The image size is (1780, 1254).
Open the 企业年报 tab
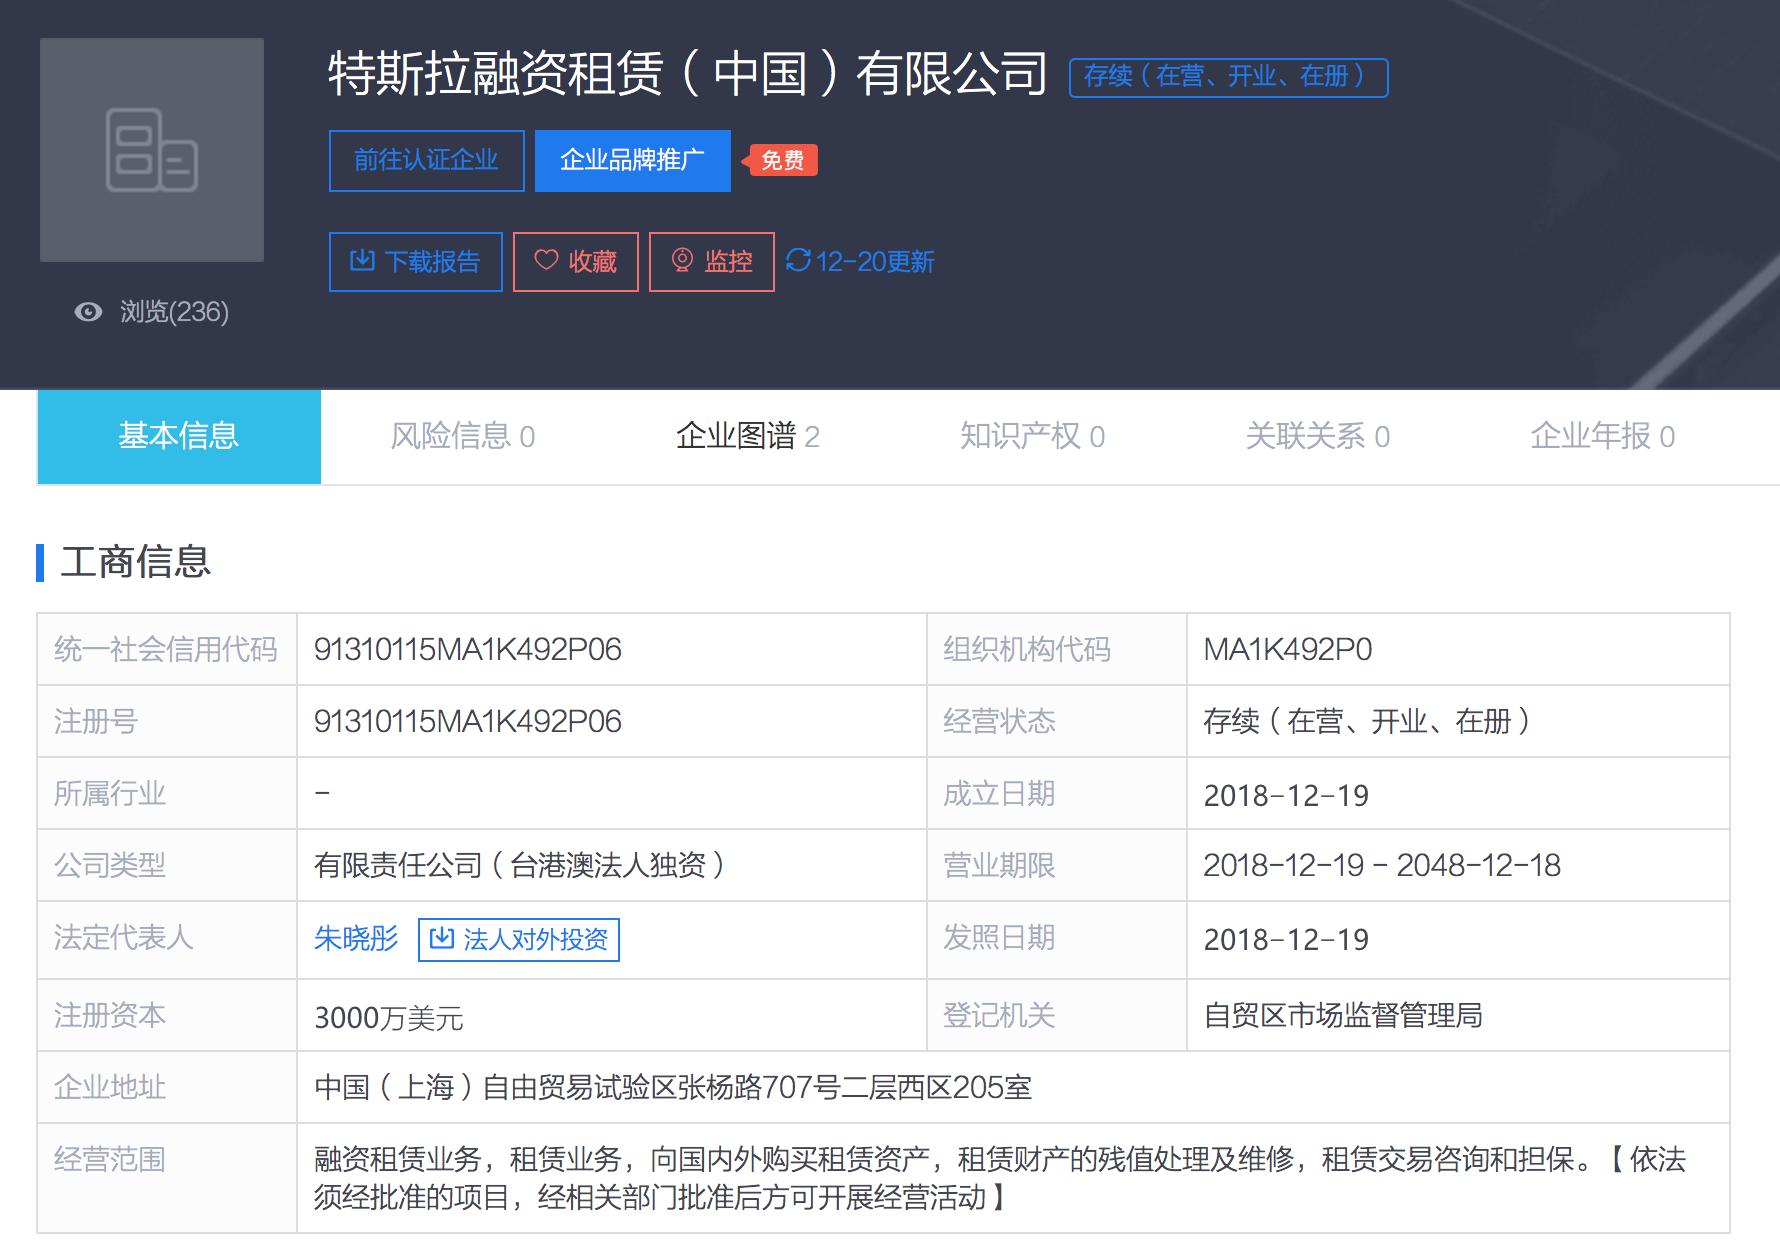click(1602, 436)
